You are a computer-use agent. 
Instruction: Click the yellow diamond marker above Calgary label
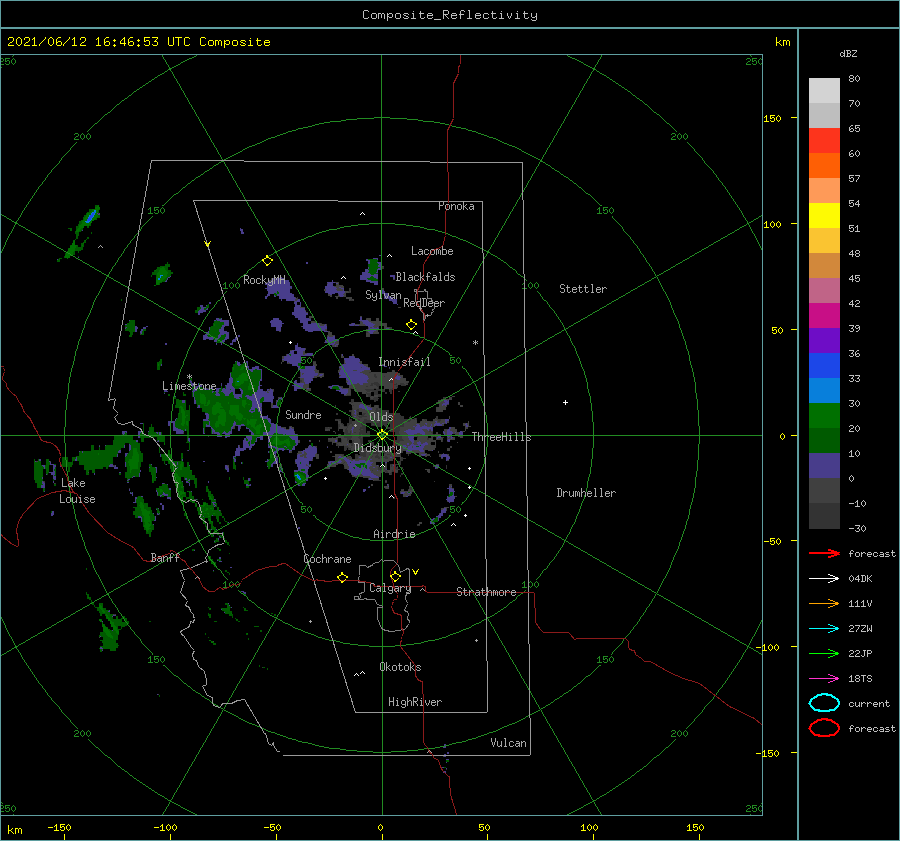(x=395, y=576)
